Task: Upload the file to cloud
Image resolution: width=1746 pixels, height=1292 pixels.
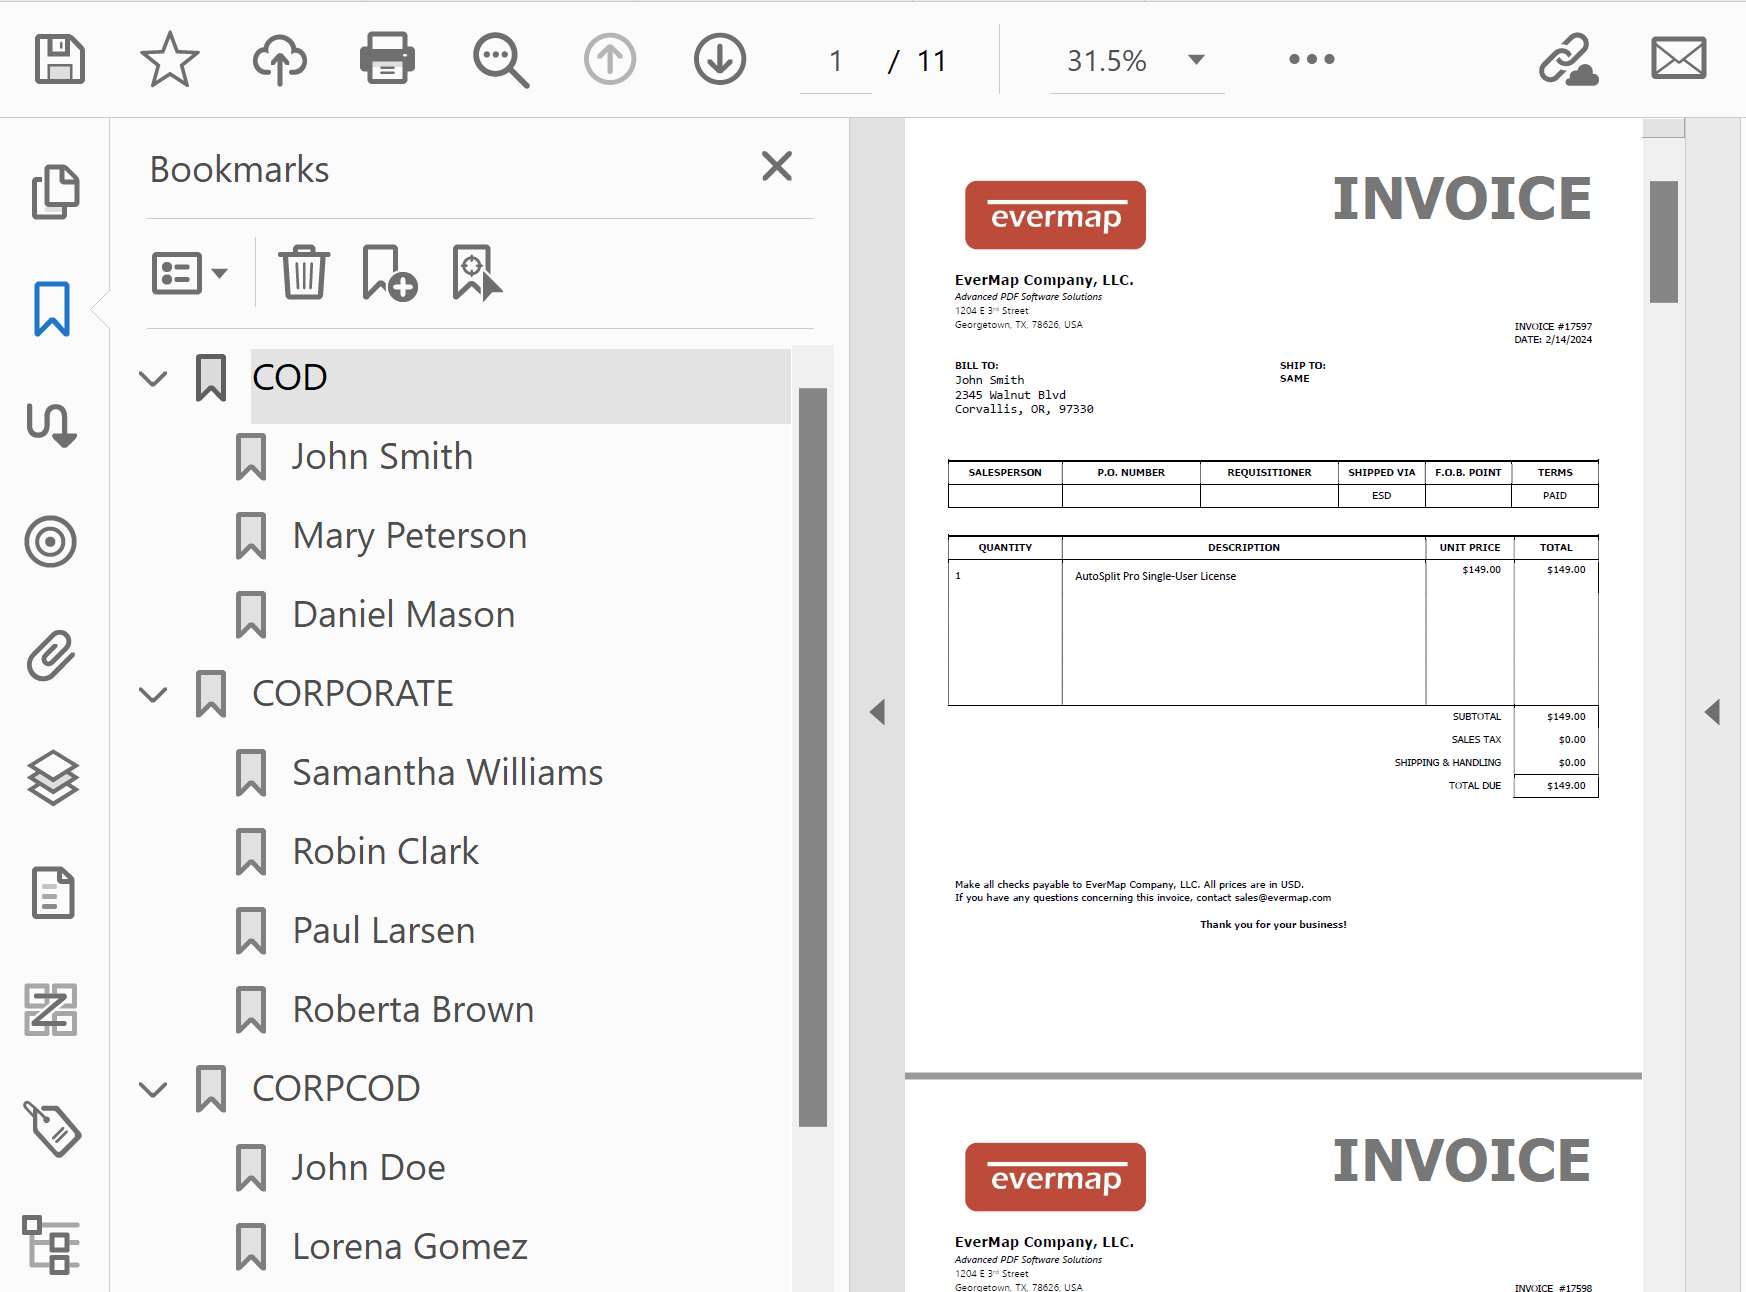Action: [x=278, y=59]
